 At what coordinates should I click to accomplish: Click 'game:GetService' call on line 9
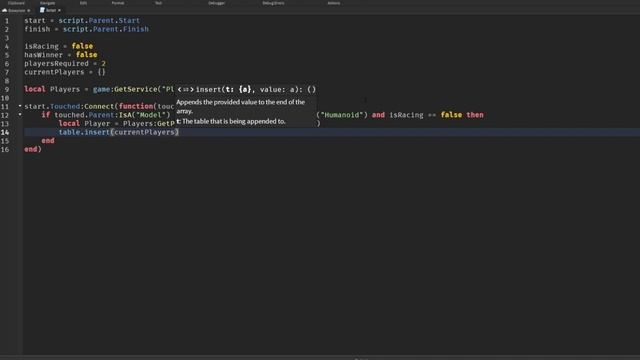click(x=125, y=89)
